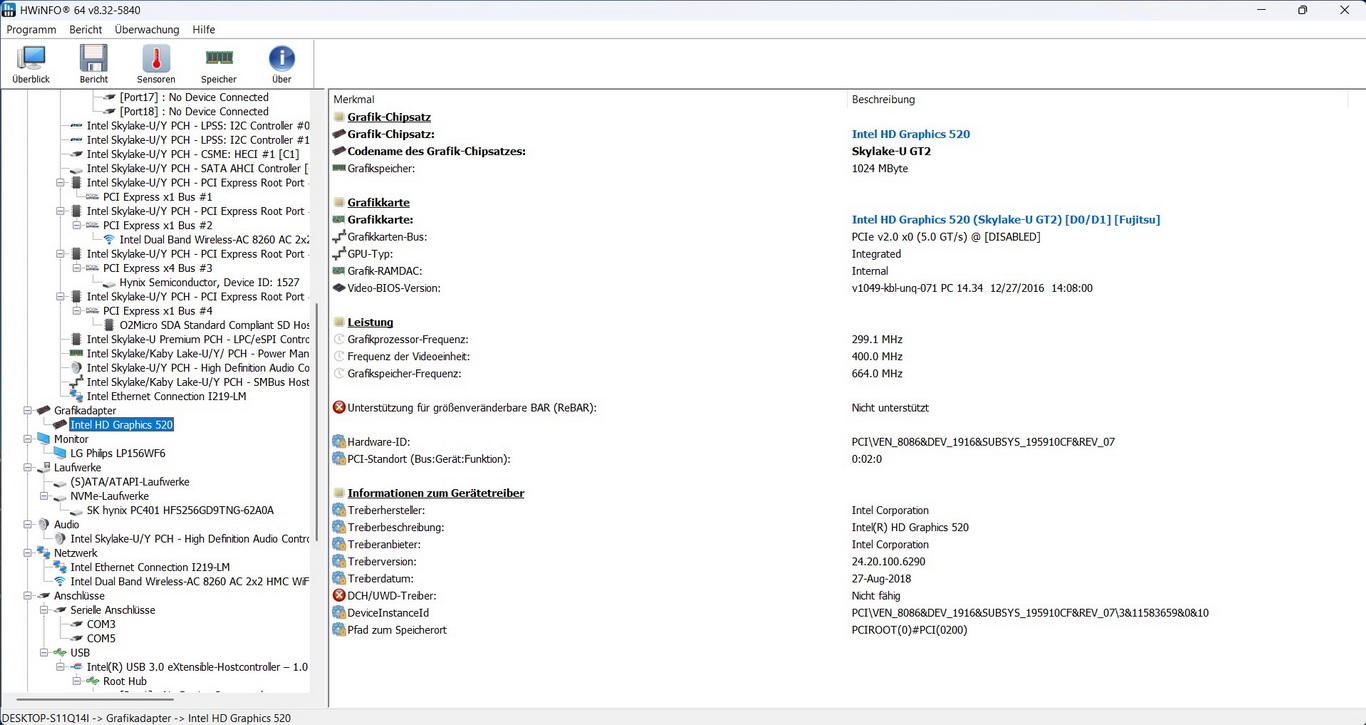This screenshot has height=725, width=1366.
Task: Click the Grafikkarte Skylake-U GT2 Fujitsu link
Action: pos(1005,220)
